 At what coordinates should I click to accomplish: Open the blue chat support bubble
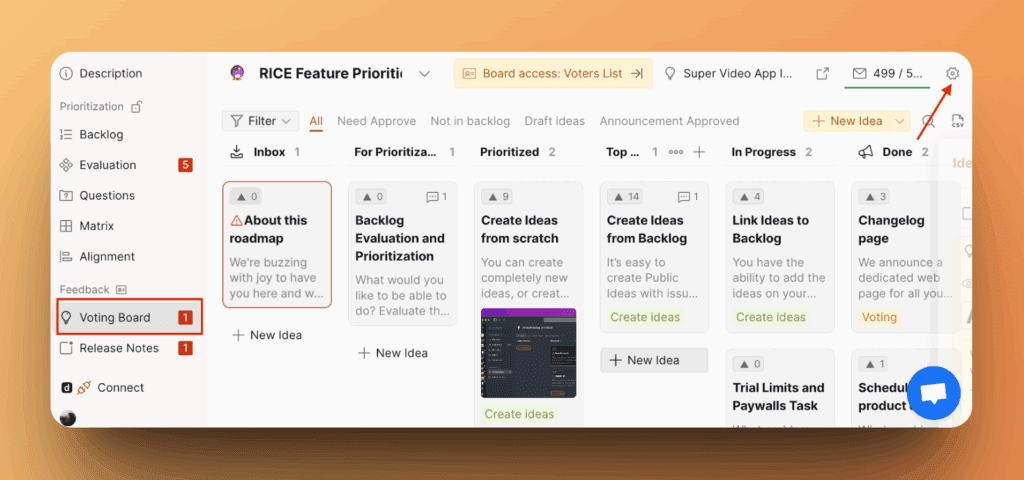tap(934, 394)
